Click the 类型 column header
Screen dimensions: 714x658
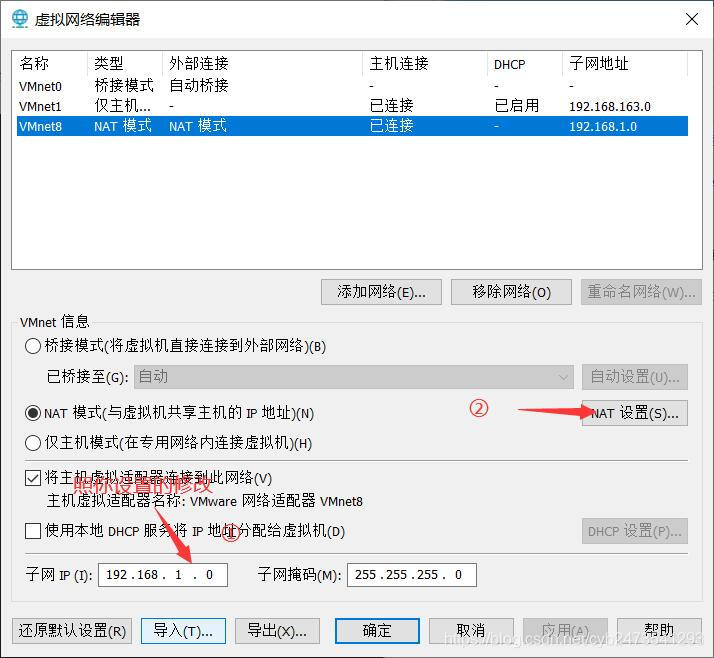[x=124, y=64]
